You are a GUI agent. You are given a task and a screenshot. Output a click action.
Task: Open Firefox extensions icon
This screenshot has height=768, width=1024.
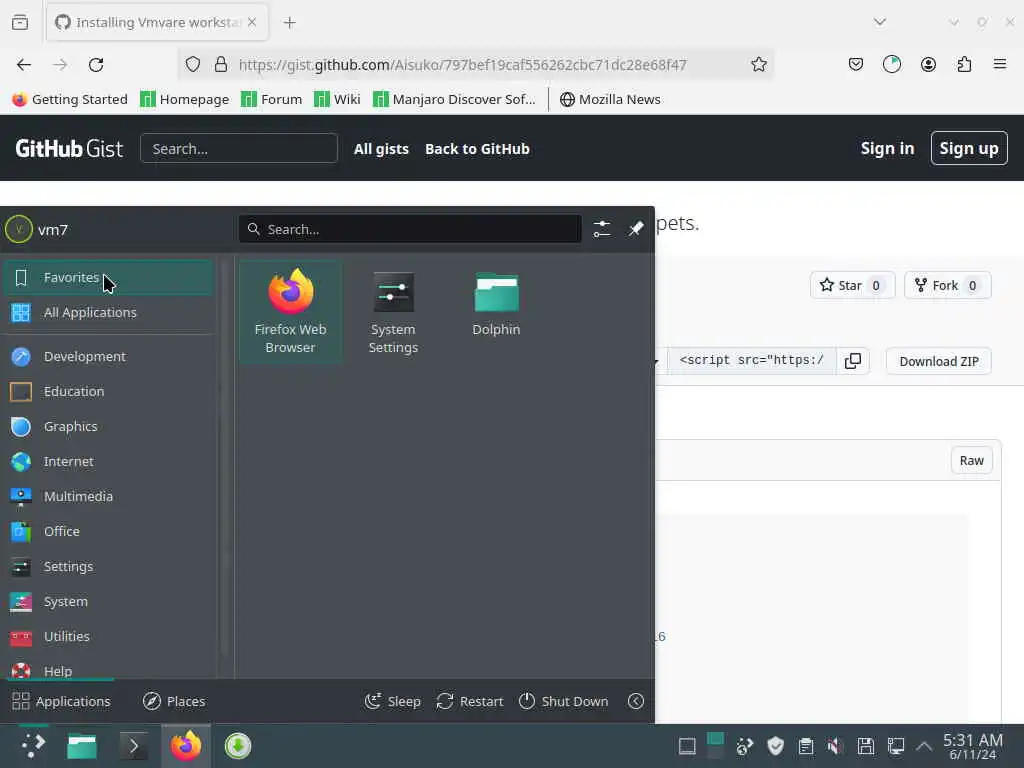(x=964, y=65)
